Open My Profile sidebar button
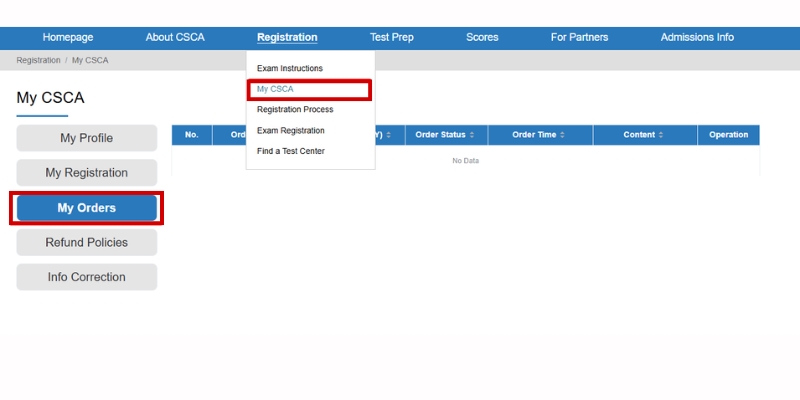 87,138
